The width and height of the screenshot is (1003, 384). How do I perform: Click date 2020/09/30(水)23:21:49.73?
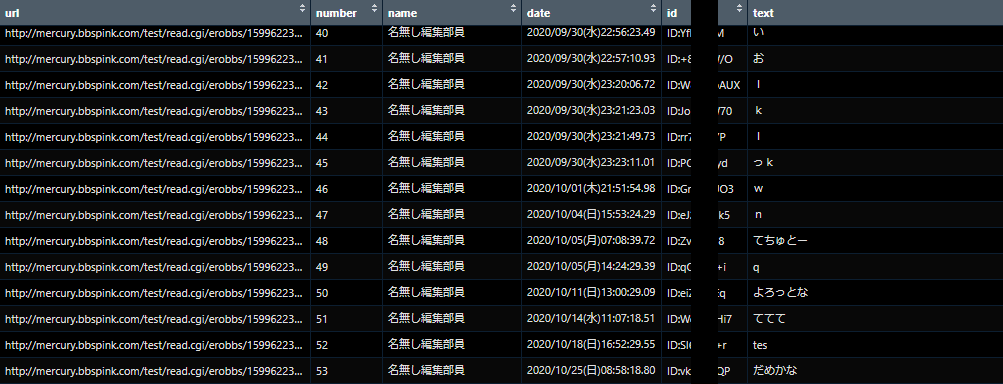(591, 136)
